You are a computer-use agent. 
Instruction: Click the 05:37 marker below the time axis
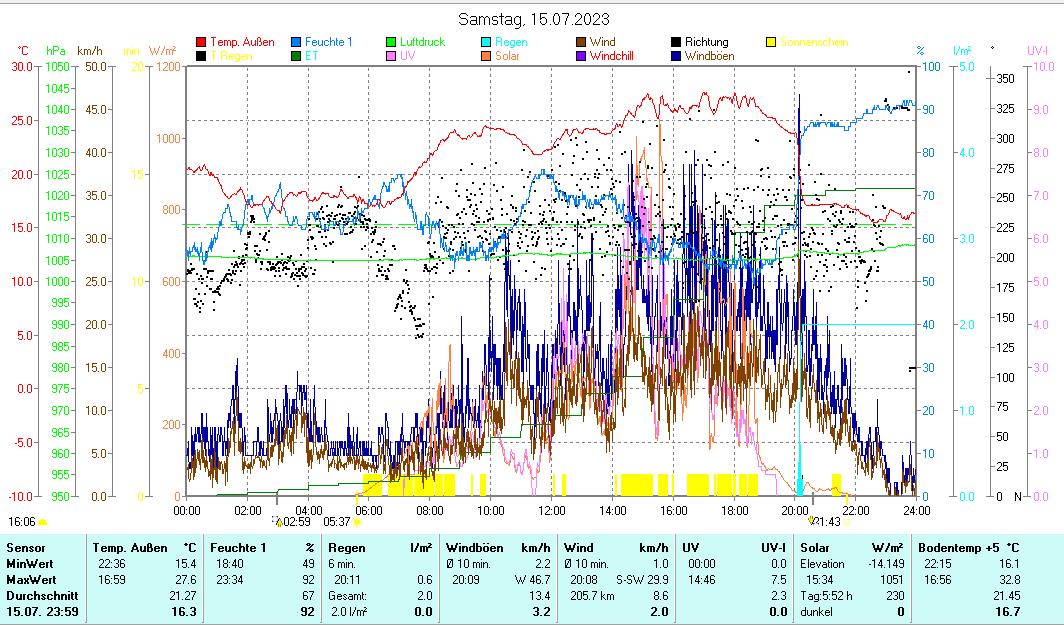[x=337, y=521]
